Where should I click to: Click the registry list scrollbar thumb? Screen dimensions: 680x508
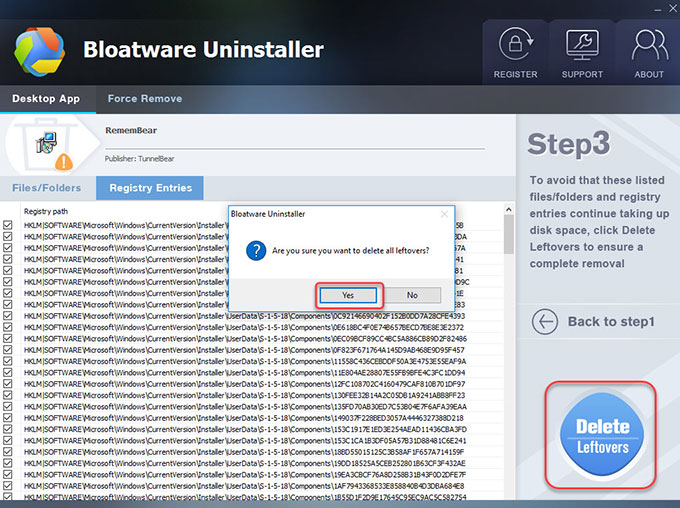509,234
